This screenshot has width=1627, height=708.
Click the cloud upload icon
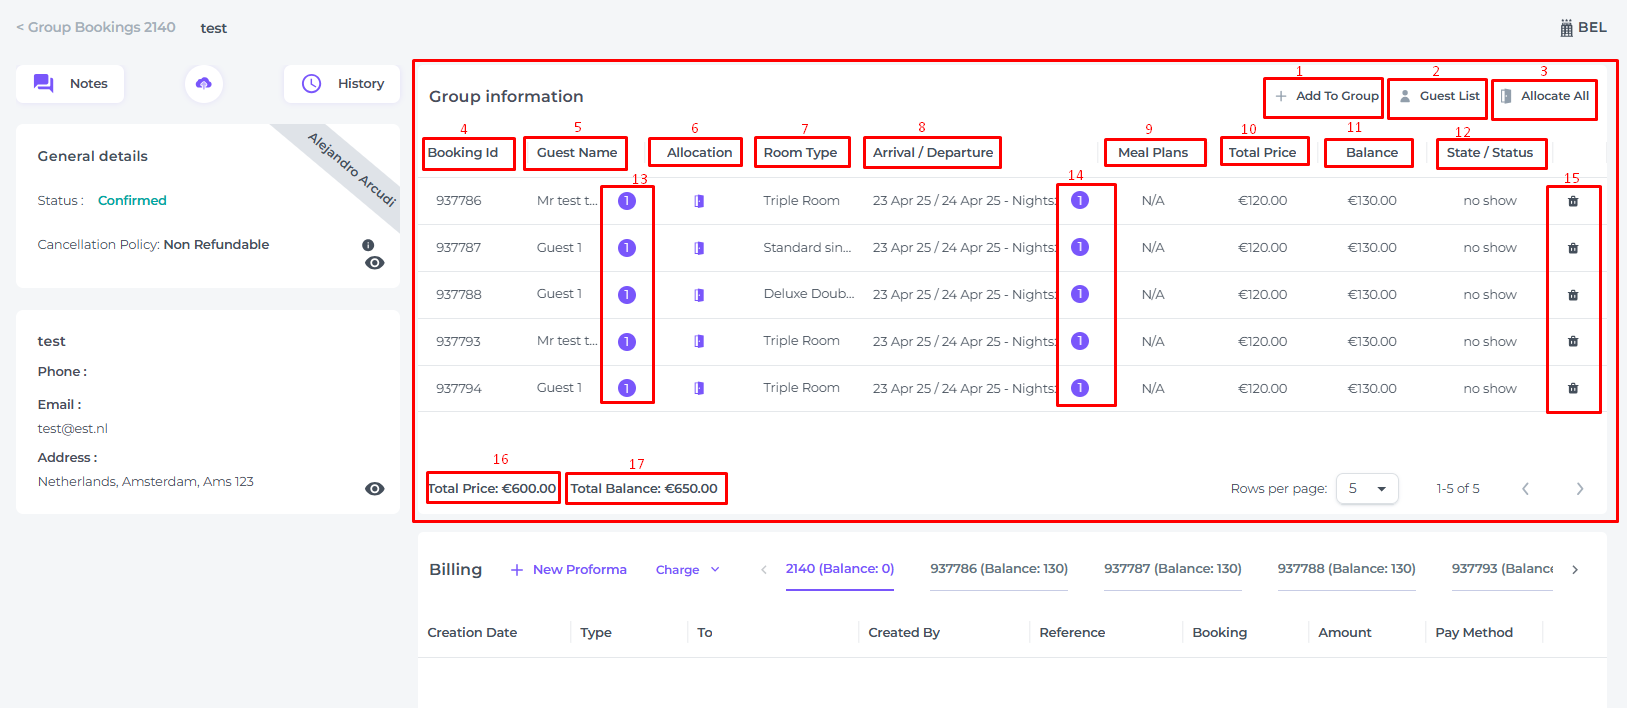pyautogui.click(x=204, y=84)
